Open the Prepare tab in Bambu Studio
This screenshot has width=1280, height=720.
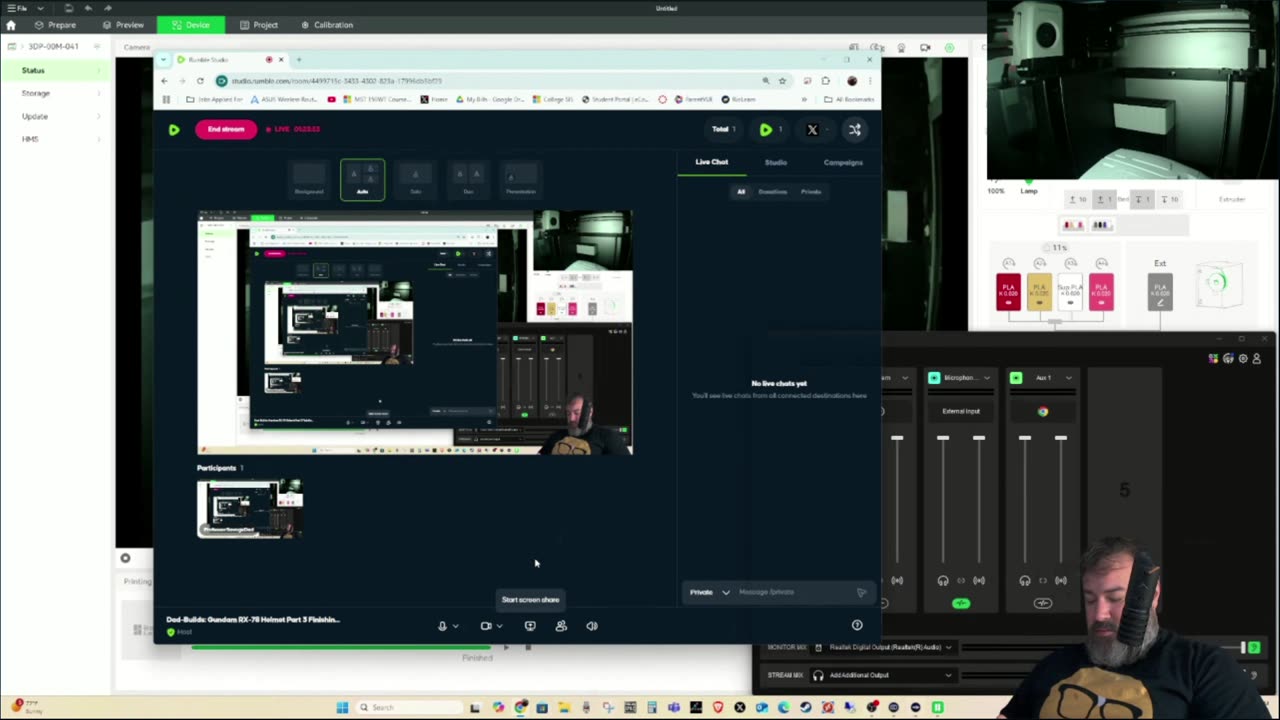tap(55, 25)
